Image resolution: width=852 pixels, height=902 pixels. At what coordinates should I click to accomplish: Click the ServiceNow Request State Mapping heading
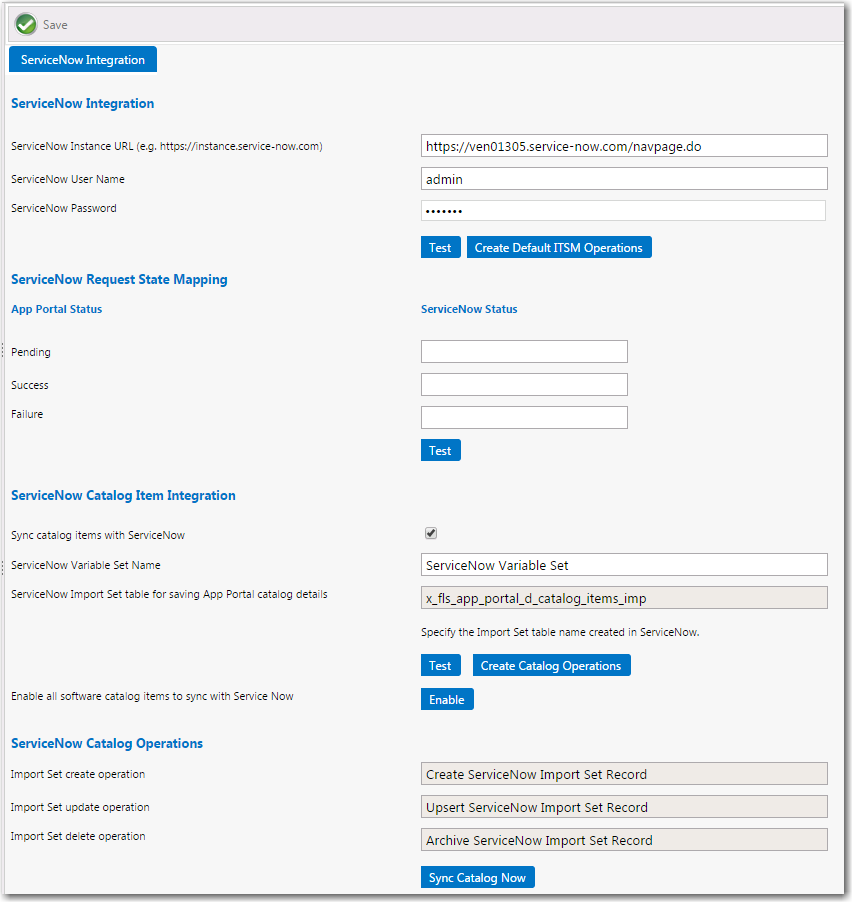[x=119, y=280]
